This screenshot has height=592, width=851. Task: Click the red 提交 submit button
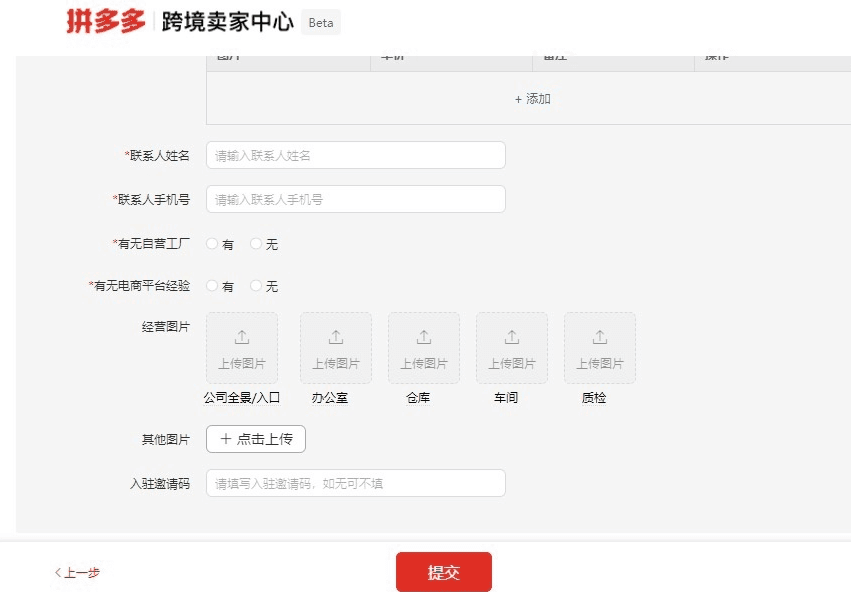pos(444,571)
